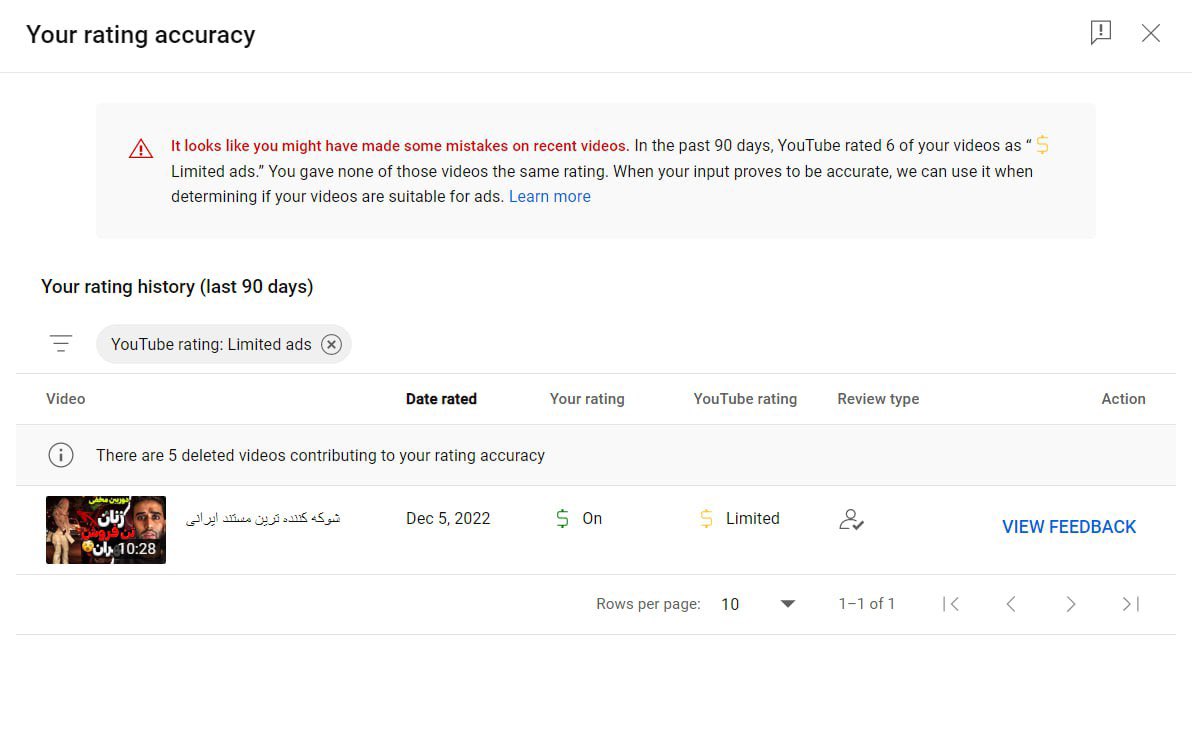Screen dimensions: 1192x755
Task: Click the Persian video title
Action: (262, 518)
